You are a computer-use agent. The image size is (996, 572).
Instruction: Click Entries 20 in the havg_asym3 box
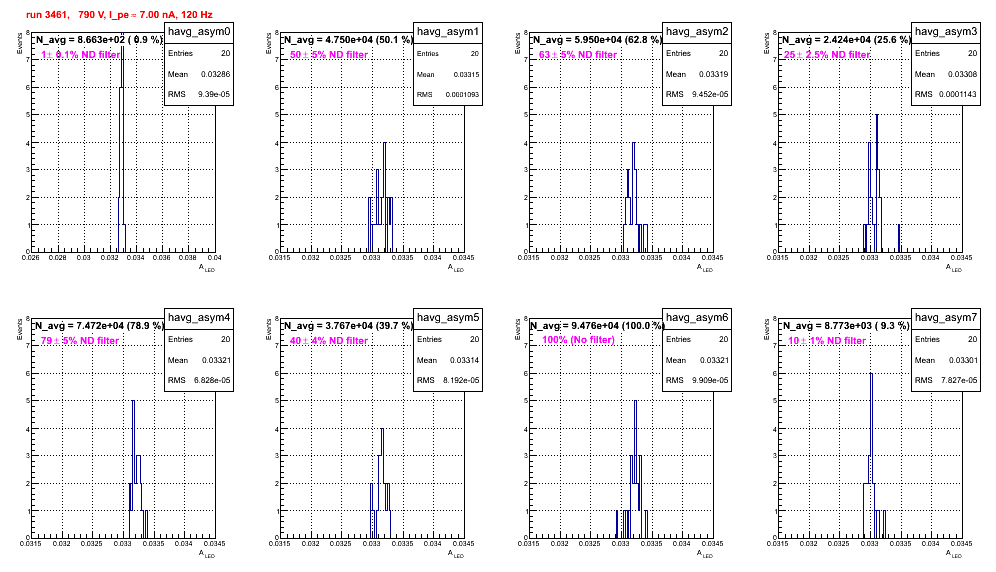point(946,53)
